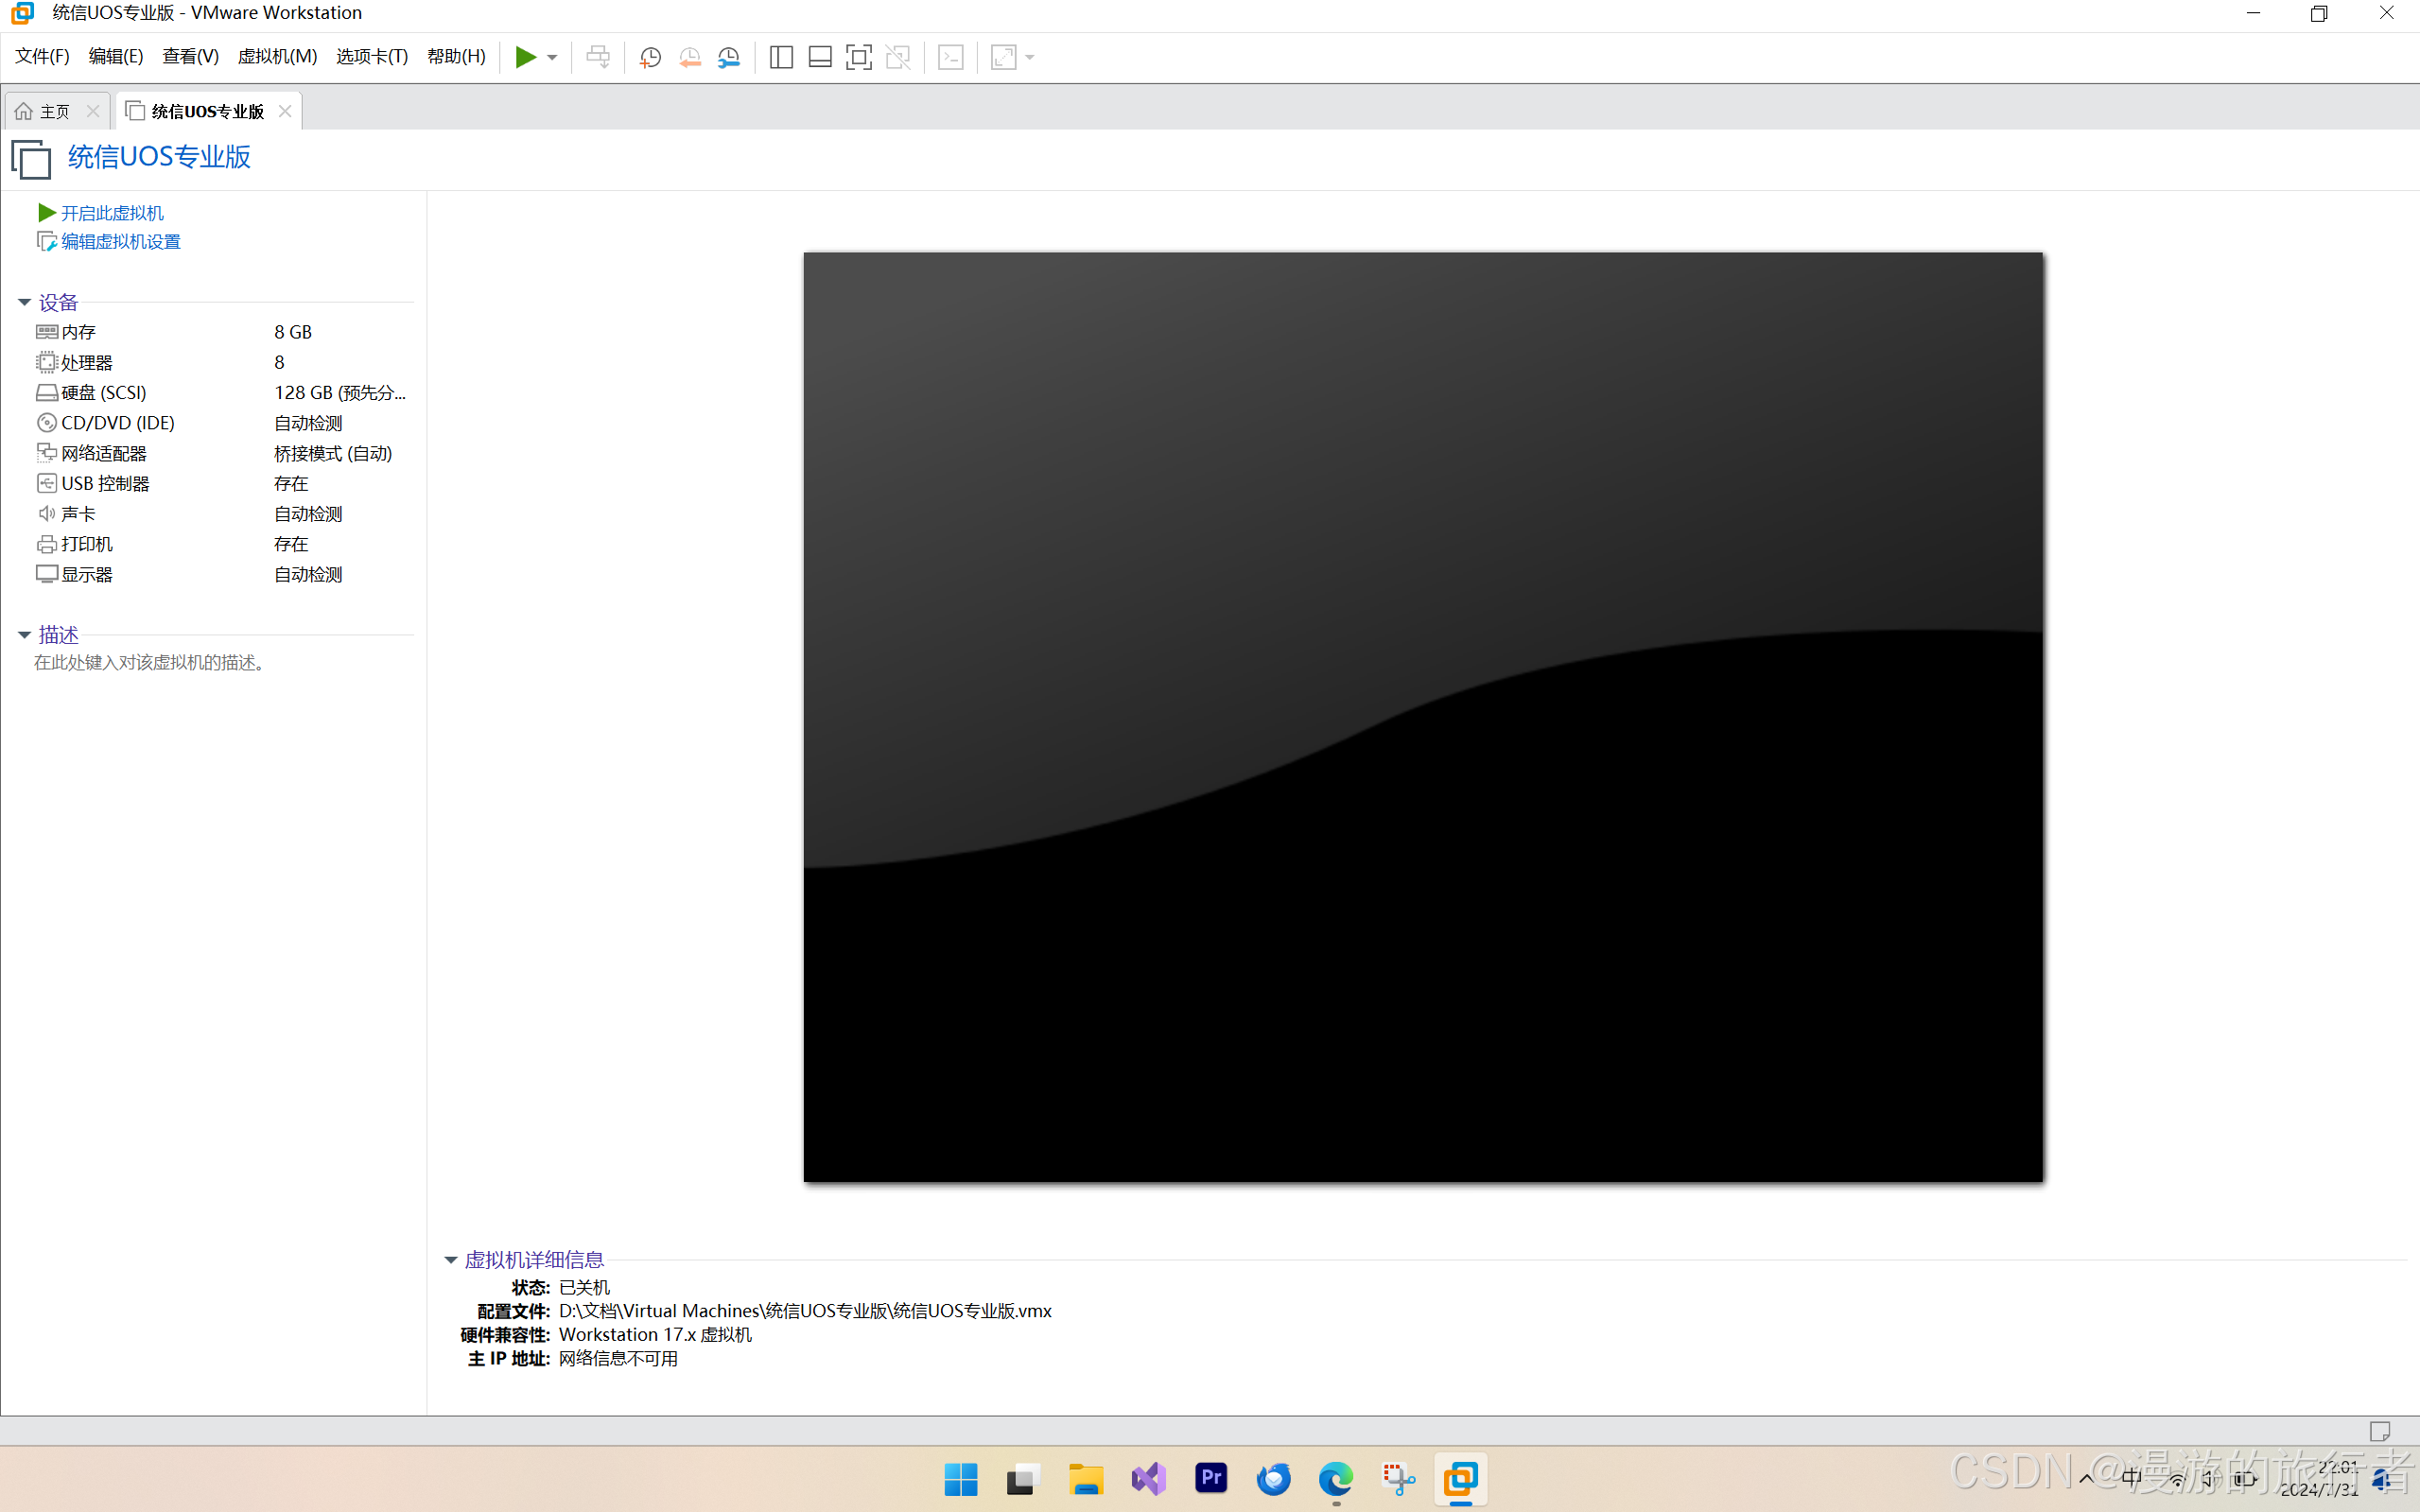
Task: Click the description field placeholder text
Action: point(152,663)
